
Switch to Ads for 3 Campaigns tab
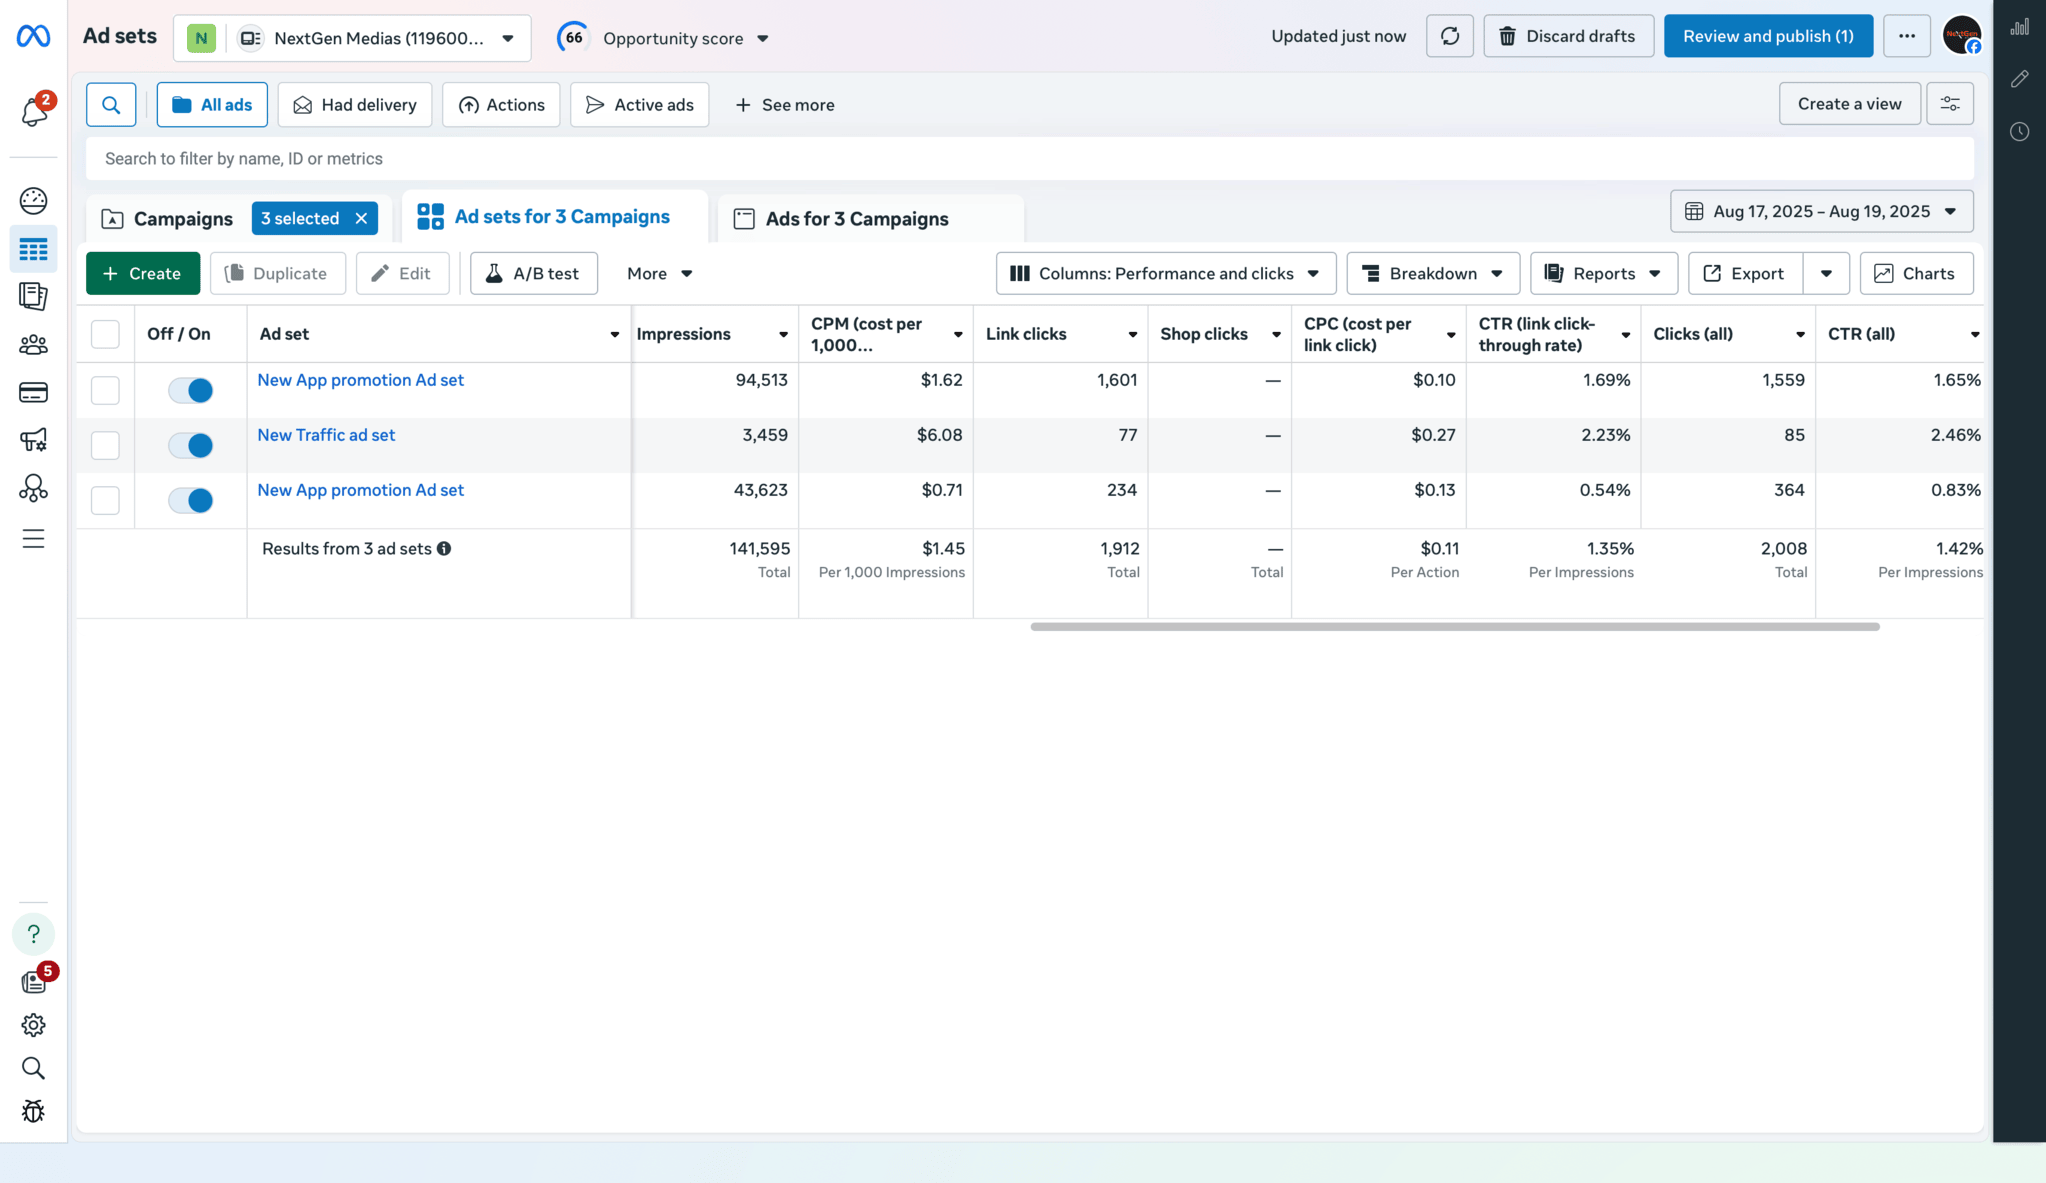tap(856, 219)
